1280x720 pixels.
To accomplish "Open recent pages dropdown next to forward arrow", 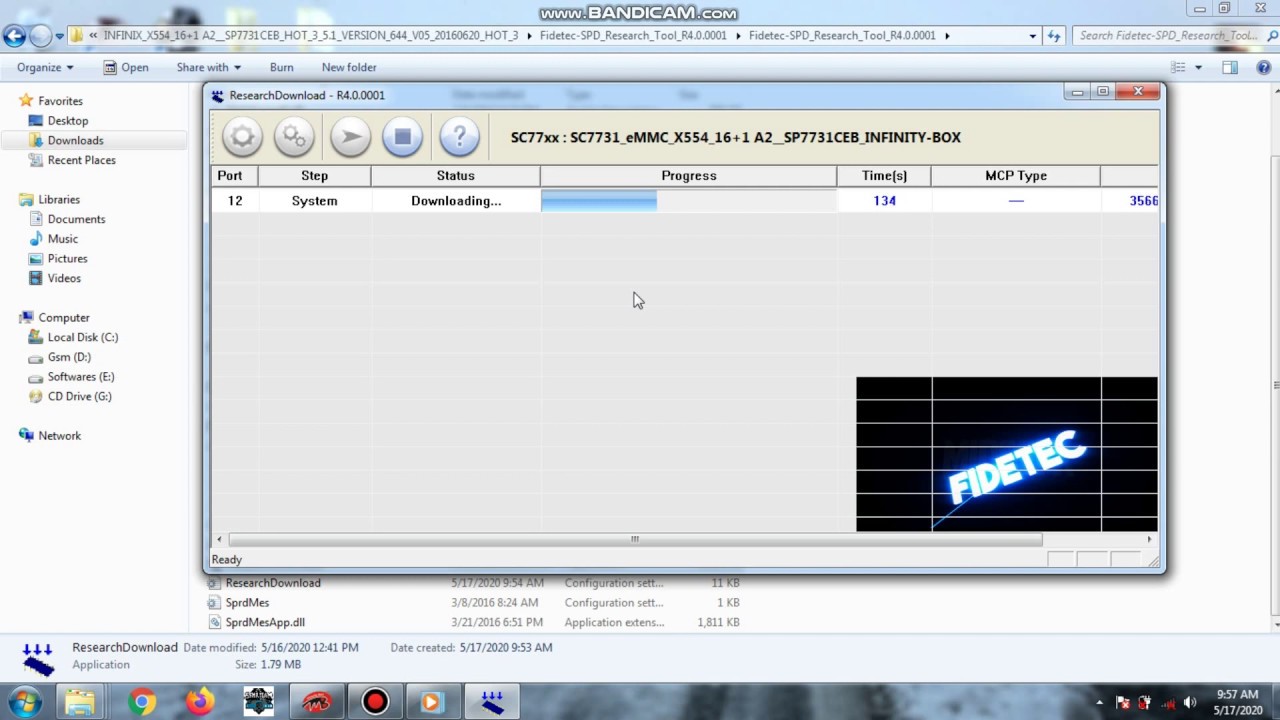I will 60,37.
